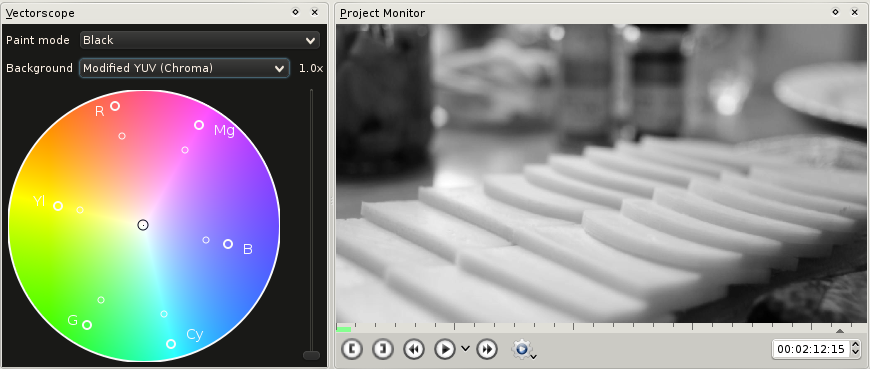This screenshot has width=870, height=369.
Task: Click the Background label
Action: pos(39,68)
